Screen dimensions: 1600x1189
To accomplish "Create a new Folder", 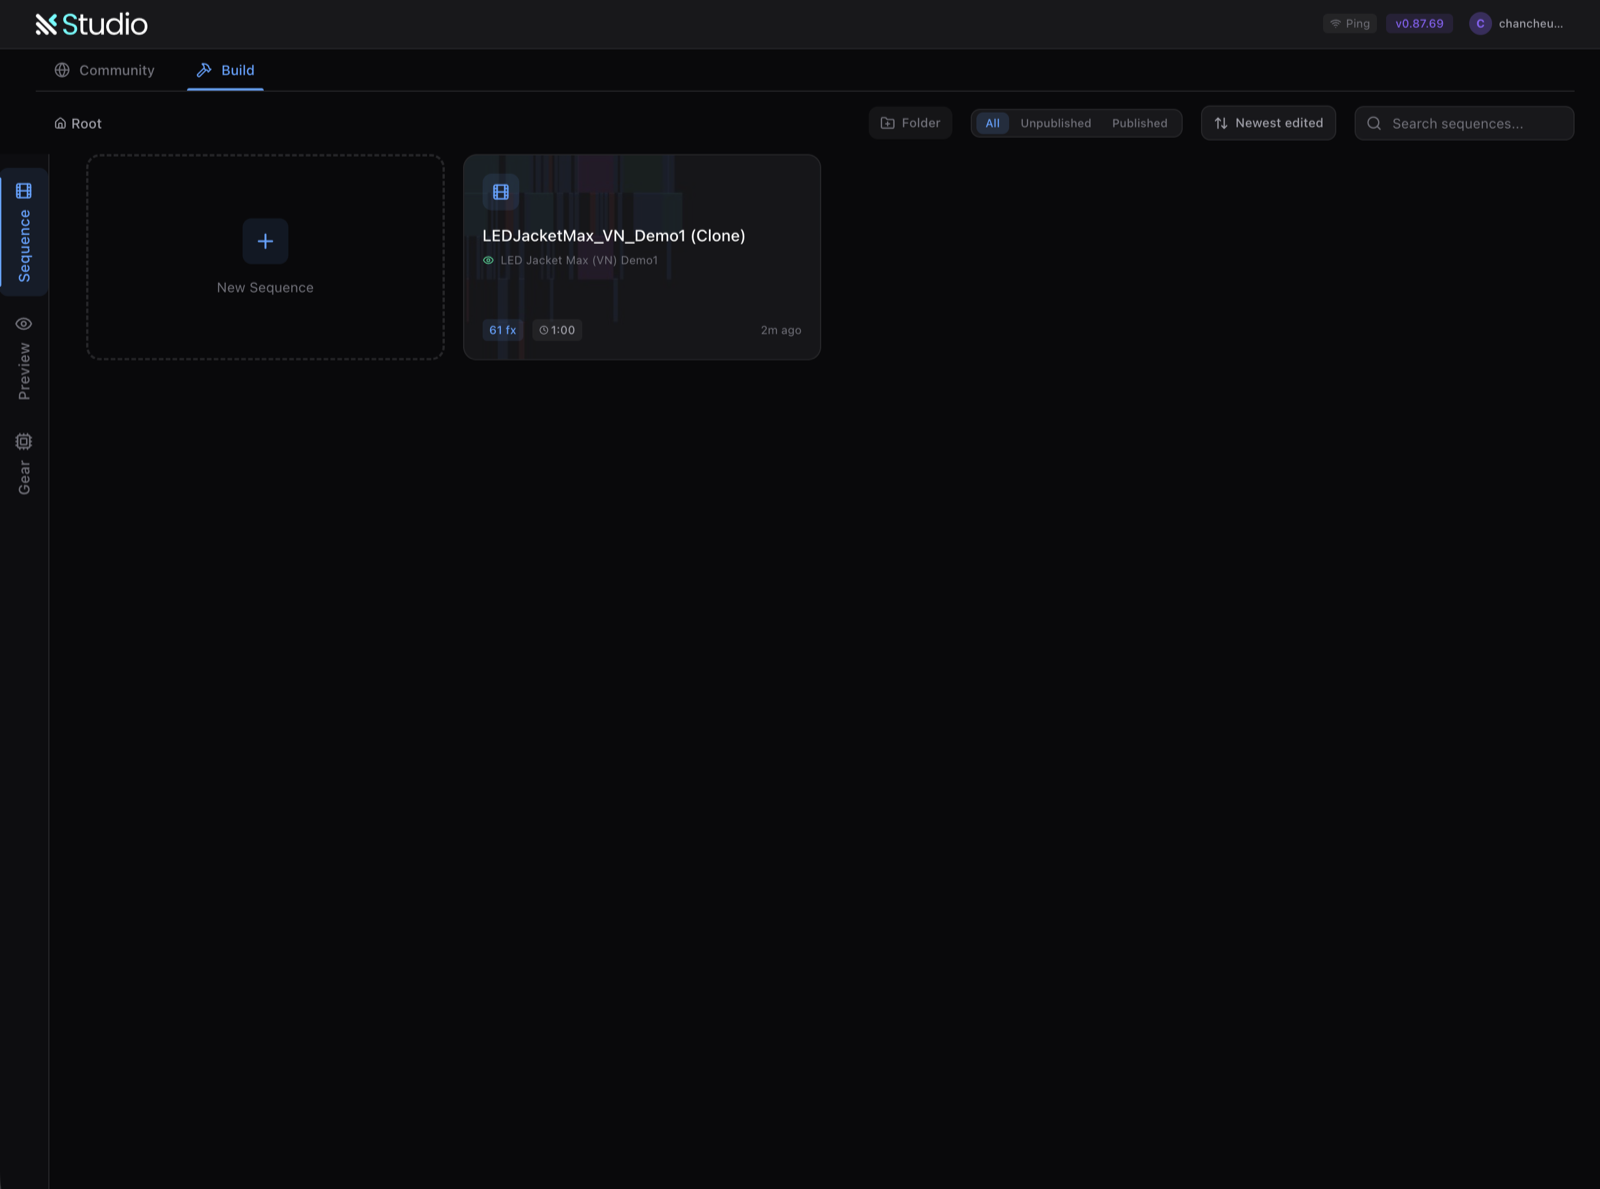I will pyautogui.click(x=910, y=123).
